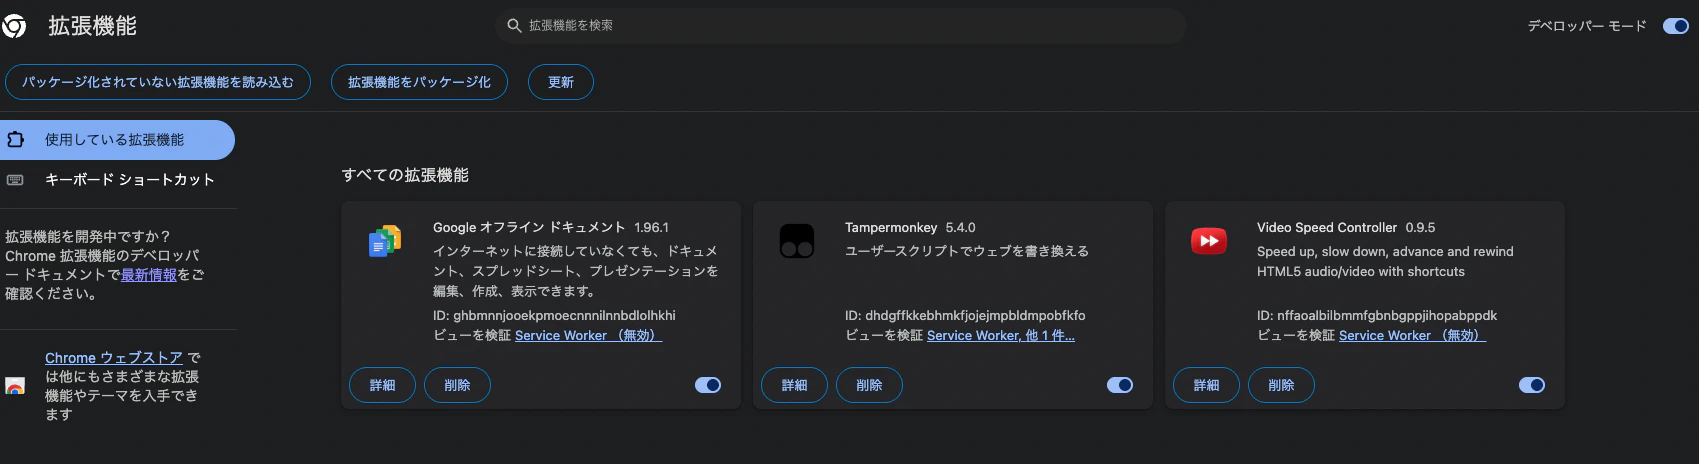Disable Google オフライン ドキュメント with its toggle

pyautogui.click(x=708, y=385)
